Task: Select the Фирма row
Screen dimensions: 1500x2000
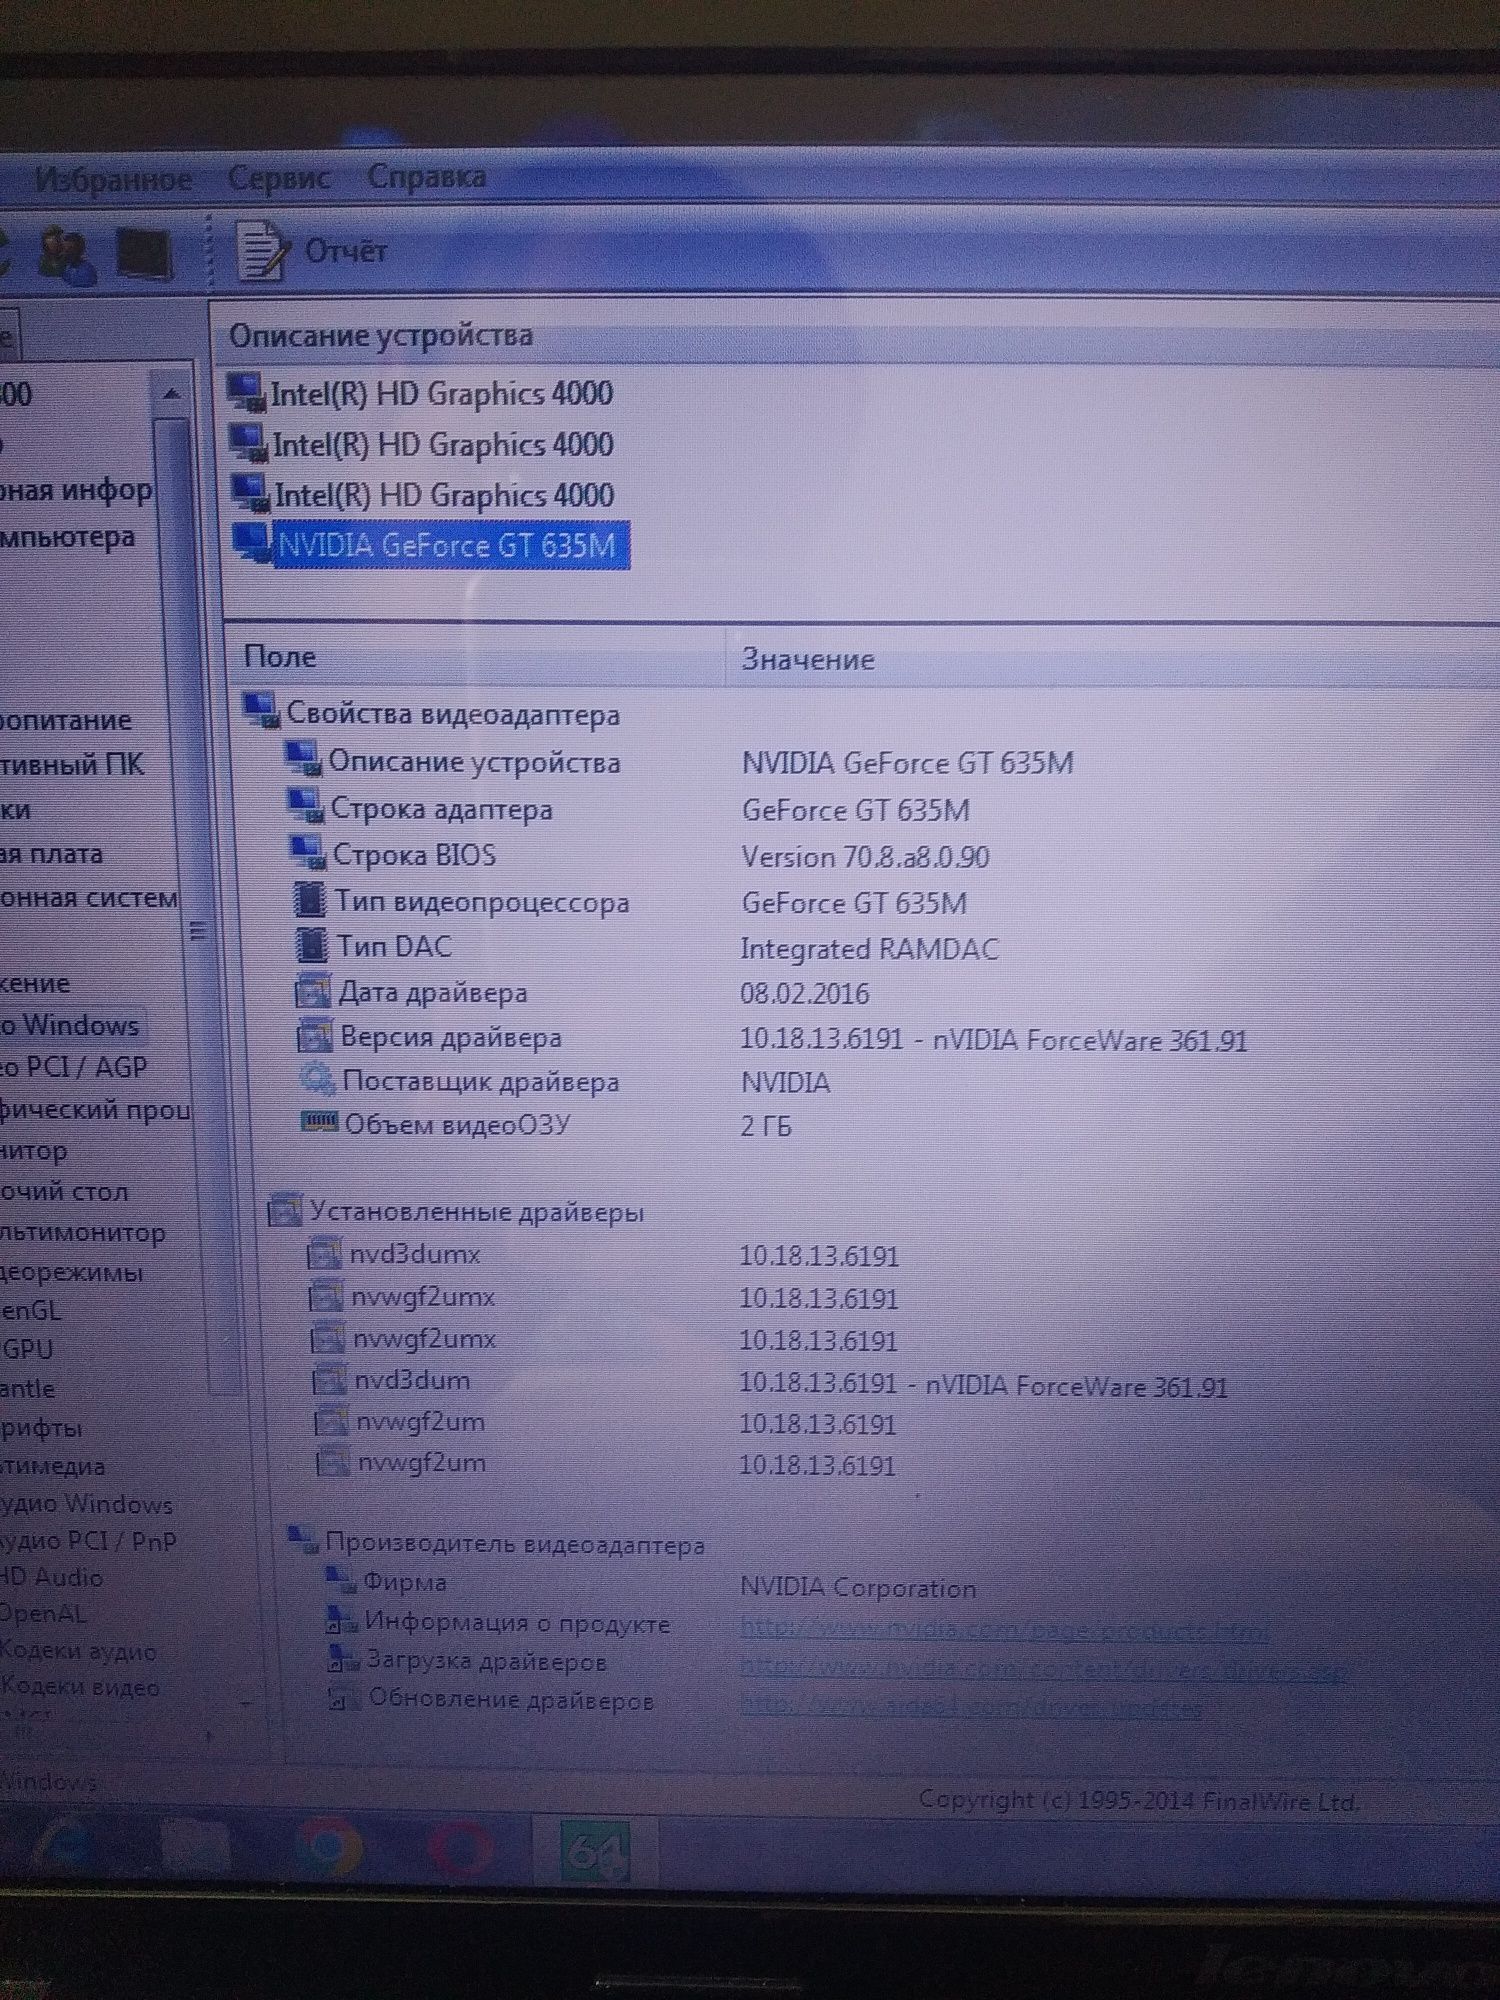Action: click(x=405, y=1582)
